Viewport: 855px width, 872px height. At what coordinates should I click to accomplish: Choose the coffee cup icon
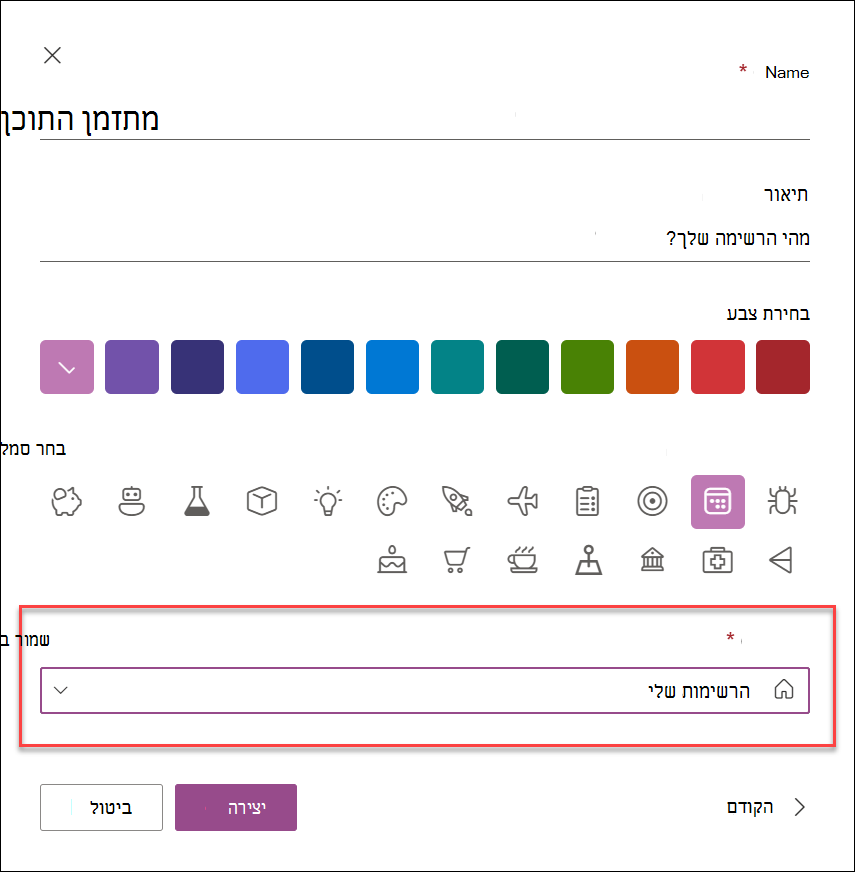coord(522,560)
